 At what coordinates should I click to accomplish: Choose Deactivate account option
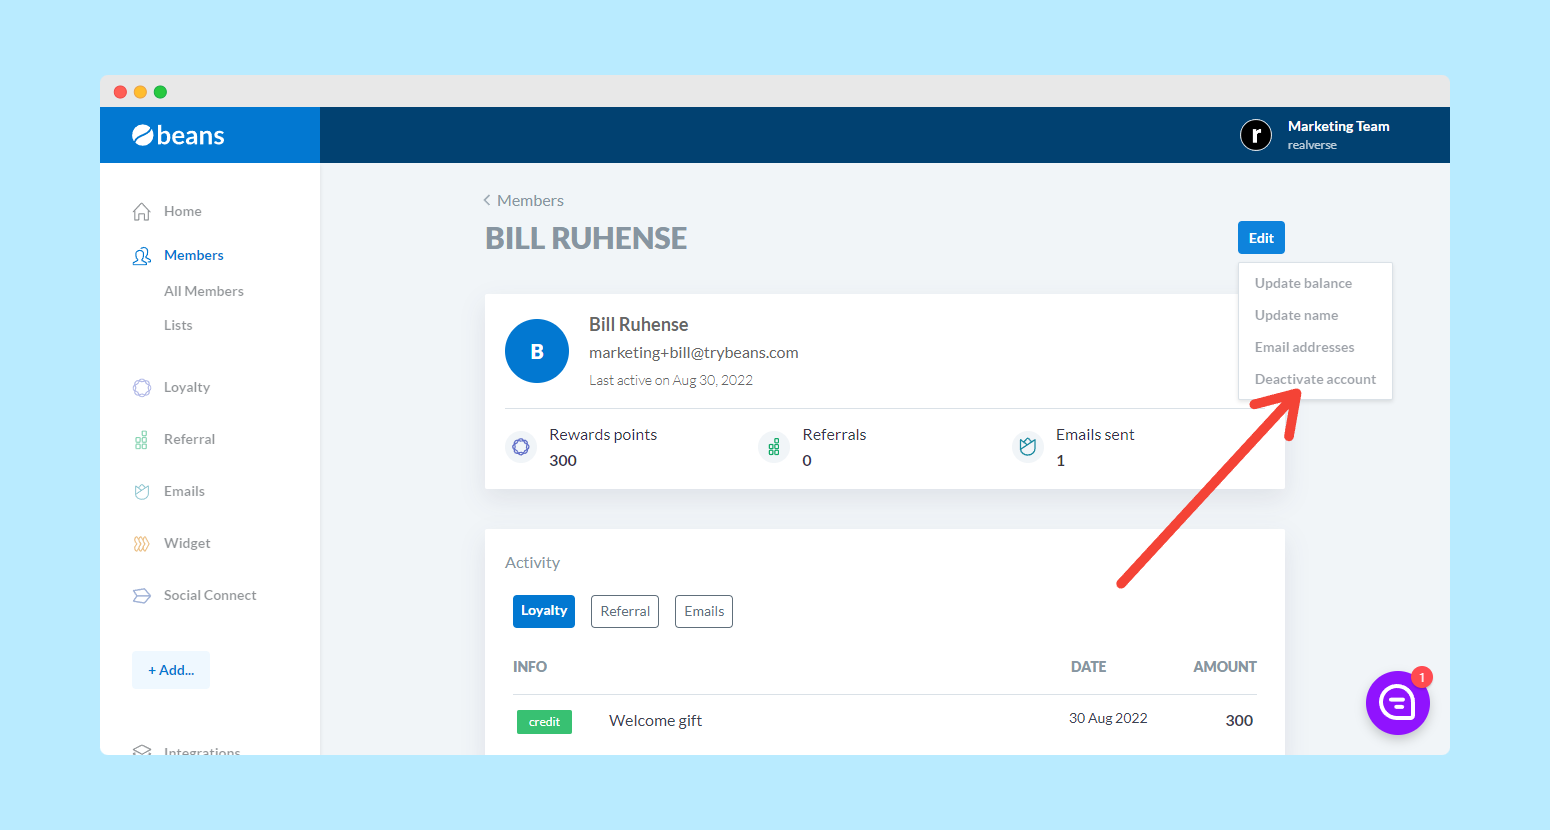pos(1315,379)
